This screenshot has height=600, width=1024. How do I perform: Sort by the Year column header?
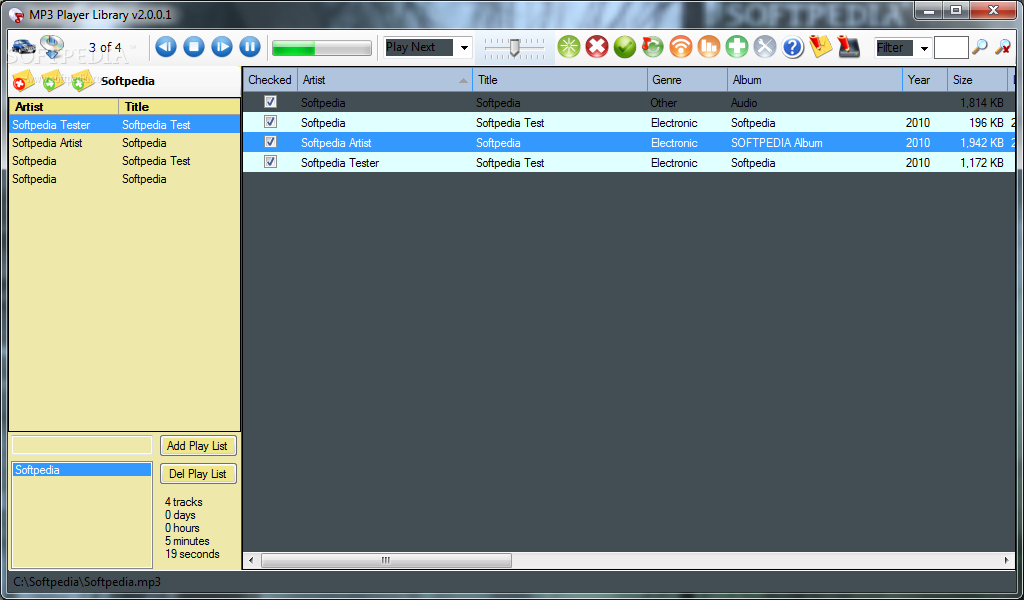(925, 80)
